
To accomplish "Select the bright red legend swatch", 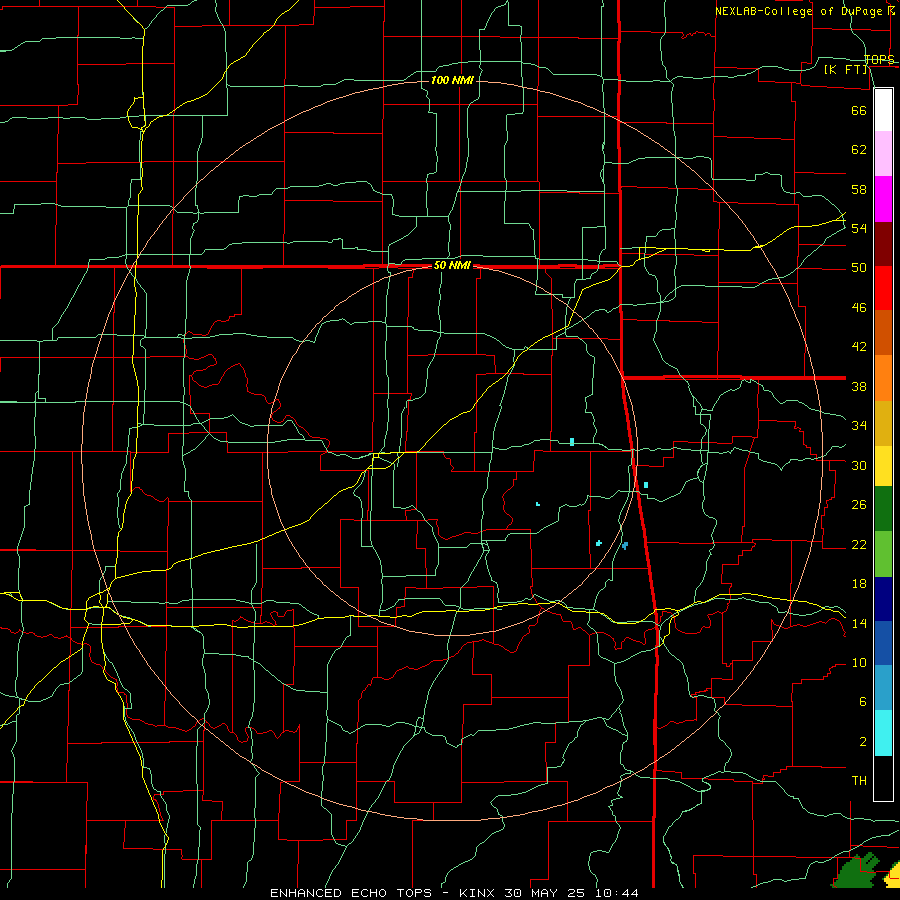I will point(883,288).
